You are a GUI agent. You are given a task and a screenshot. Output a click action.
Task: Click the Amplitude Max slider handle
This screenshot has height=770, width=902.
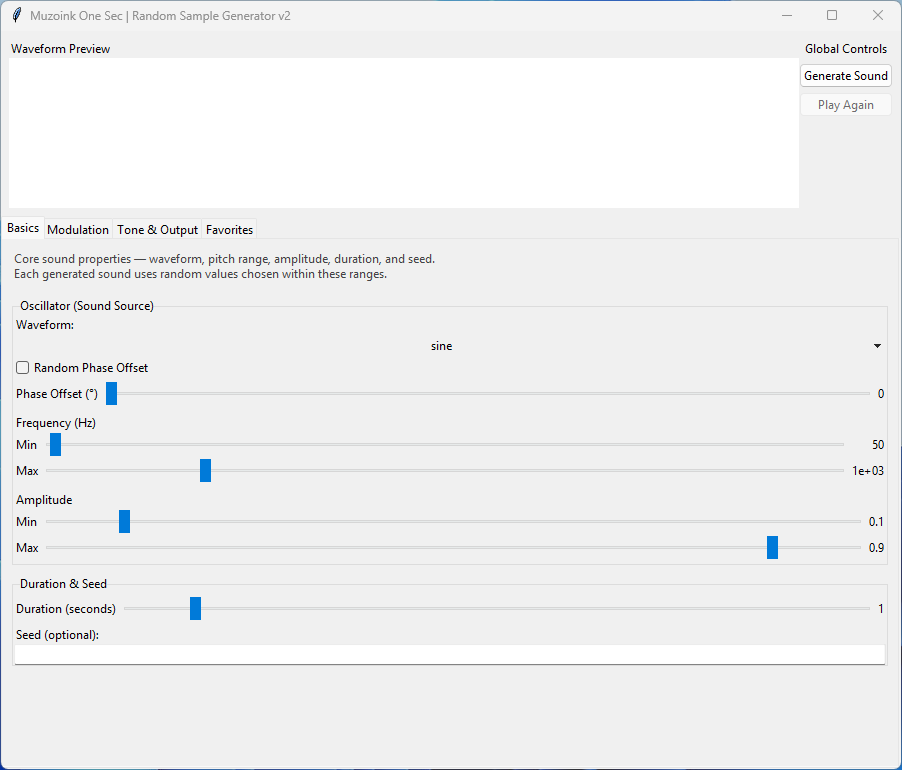click(x=773, y=547)
